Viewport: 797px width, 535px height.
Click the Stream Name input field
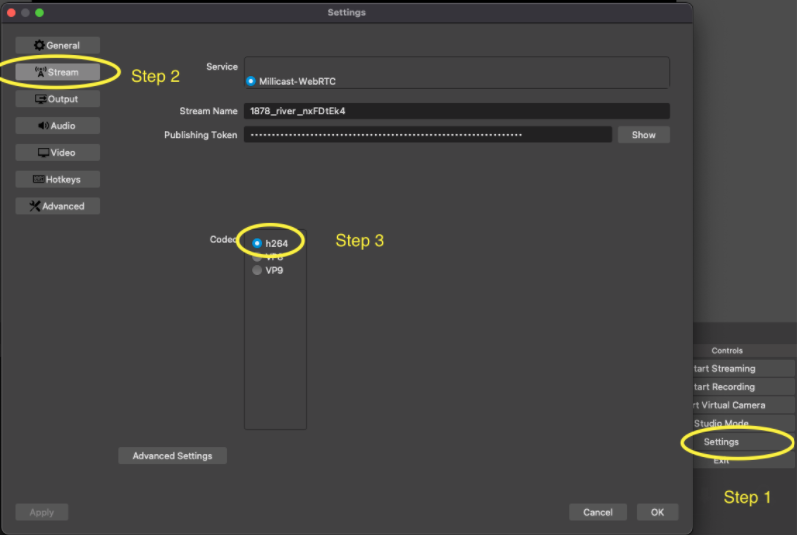[x=456, y=111]
